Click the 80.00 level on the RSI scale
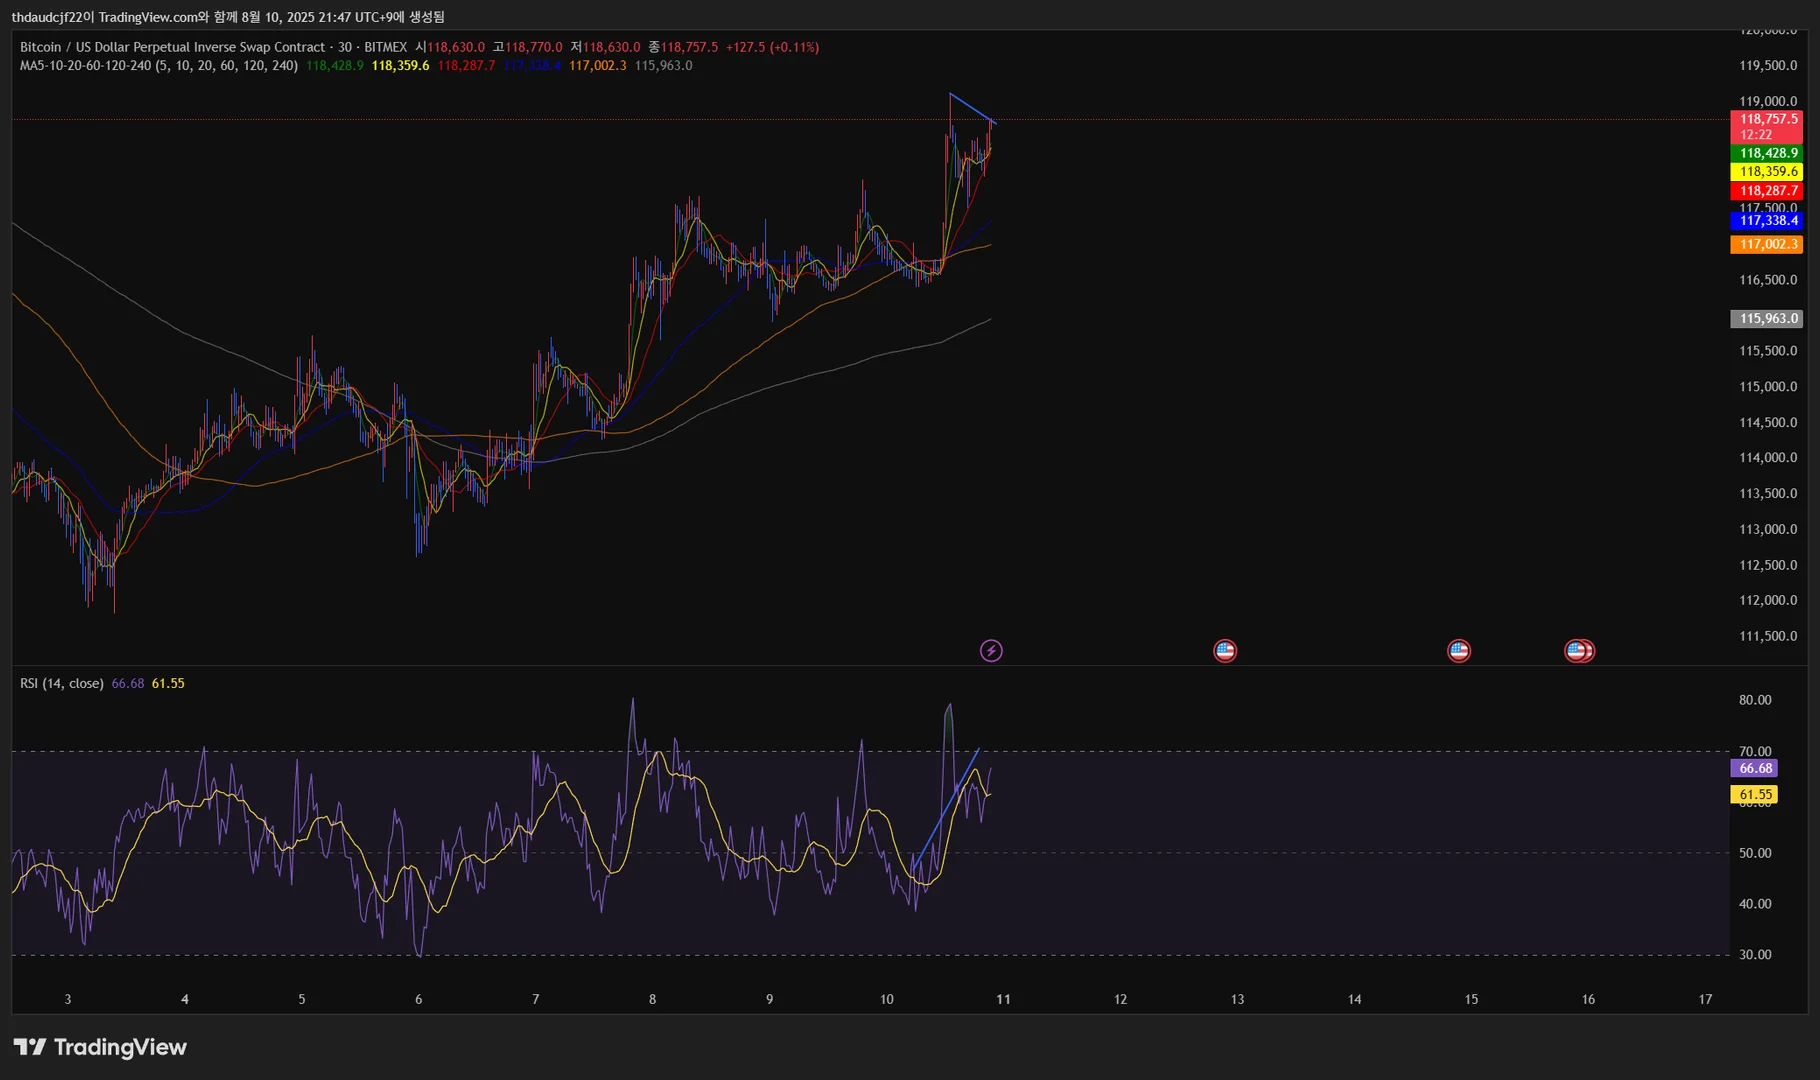This screenshot has width=1820, height=1080. pyautogui.click(x=1755, y=700)
